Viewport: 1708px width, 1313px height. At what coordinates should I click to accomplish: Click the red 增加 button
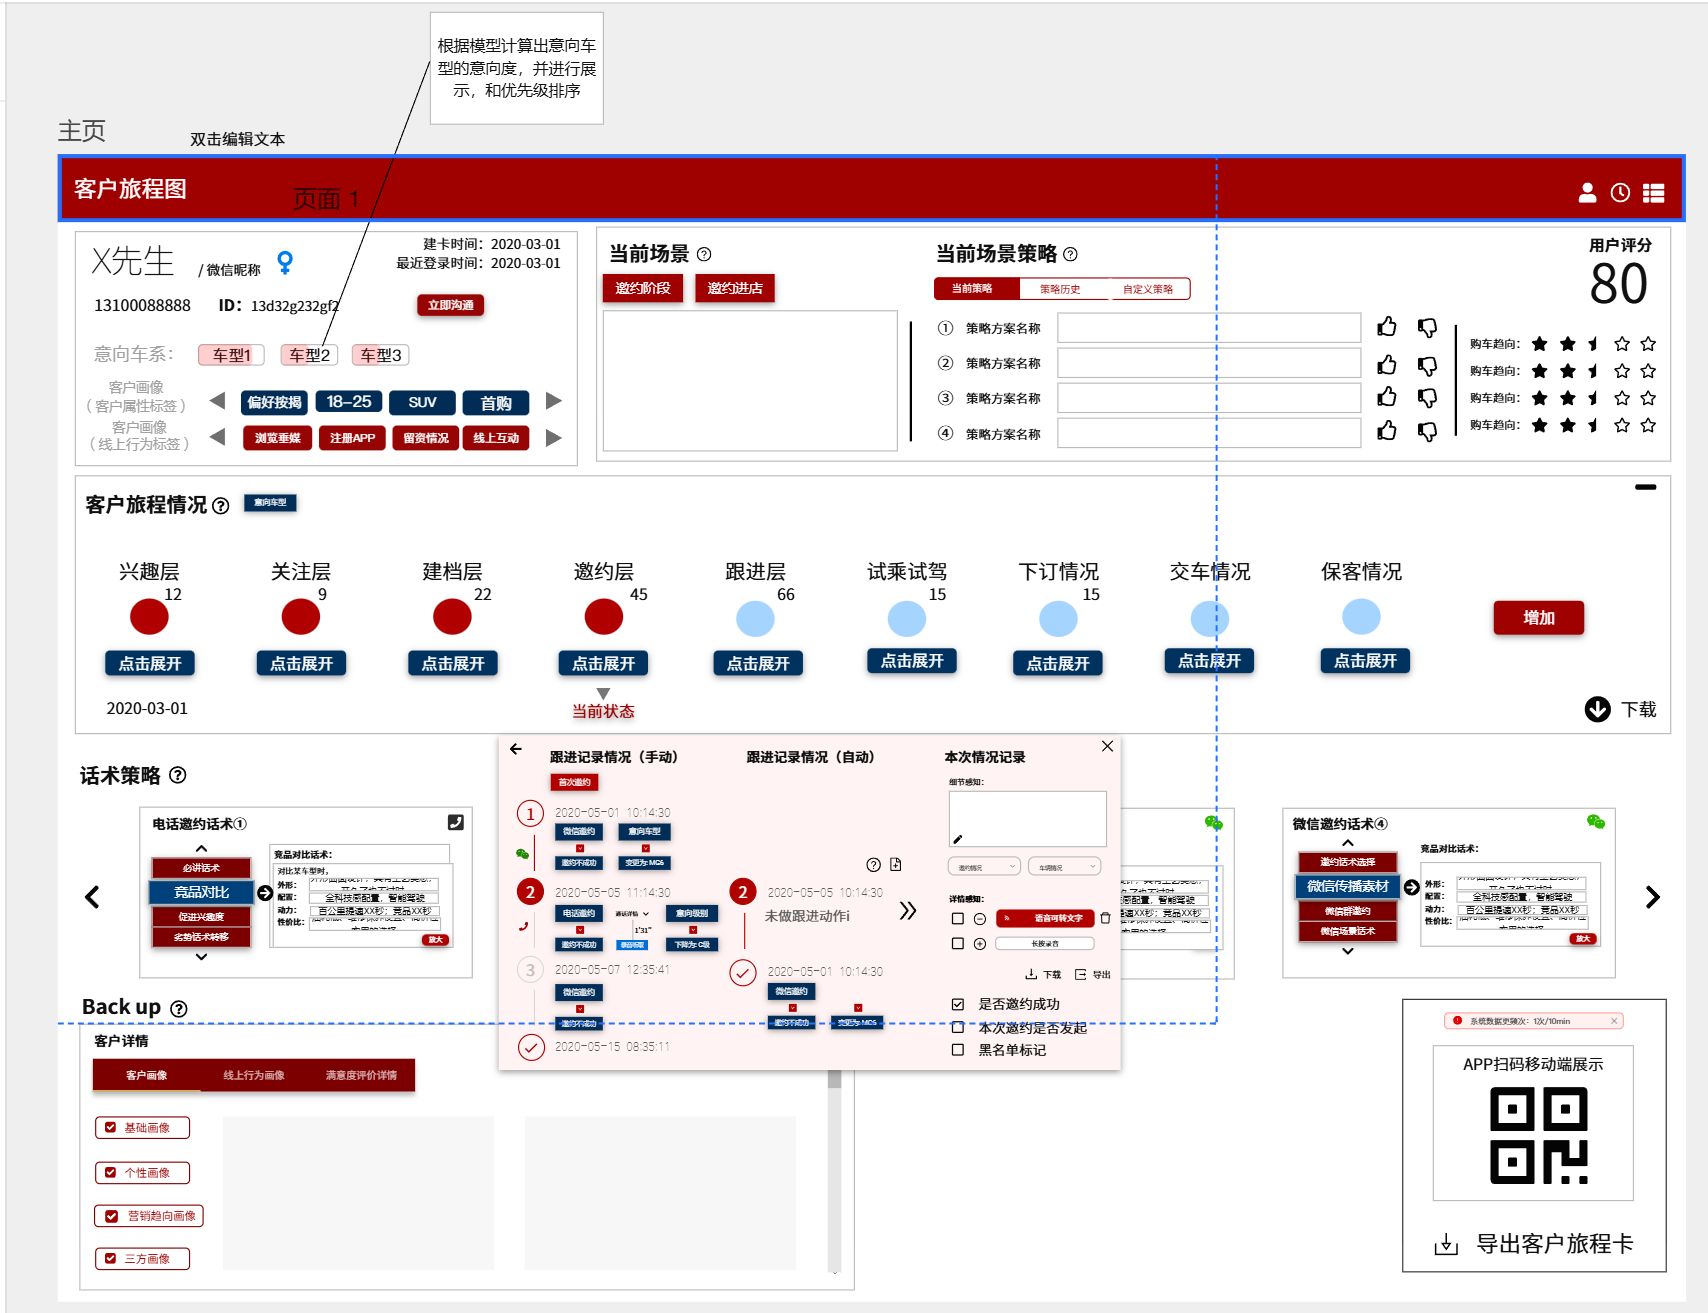pyautogui.click(x=1538, y=618)
